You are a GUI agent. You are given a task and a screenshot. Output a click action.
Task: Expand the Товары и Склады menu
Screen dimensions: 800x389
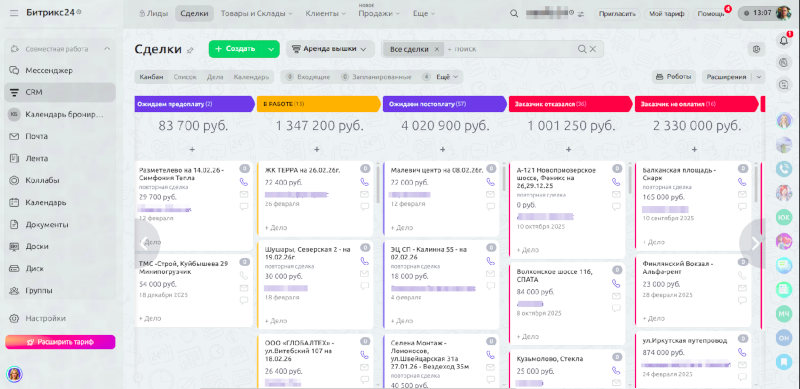[x=257, y=14]
